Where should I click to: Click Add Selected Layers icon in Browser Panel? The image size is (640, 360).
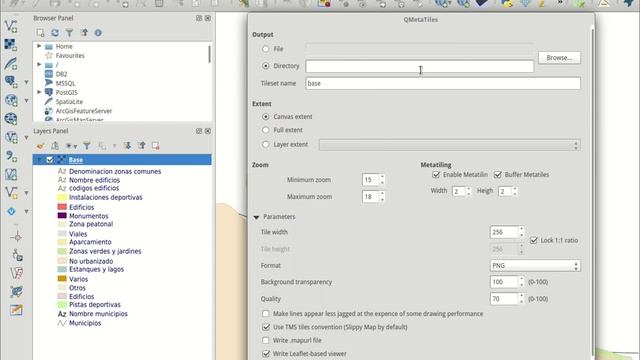click(40, 33)
